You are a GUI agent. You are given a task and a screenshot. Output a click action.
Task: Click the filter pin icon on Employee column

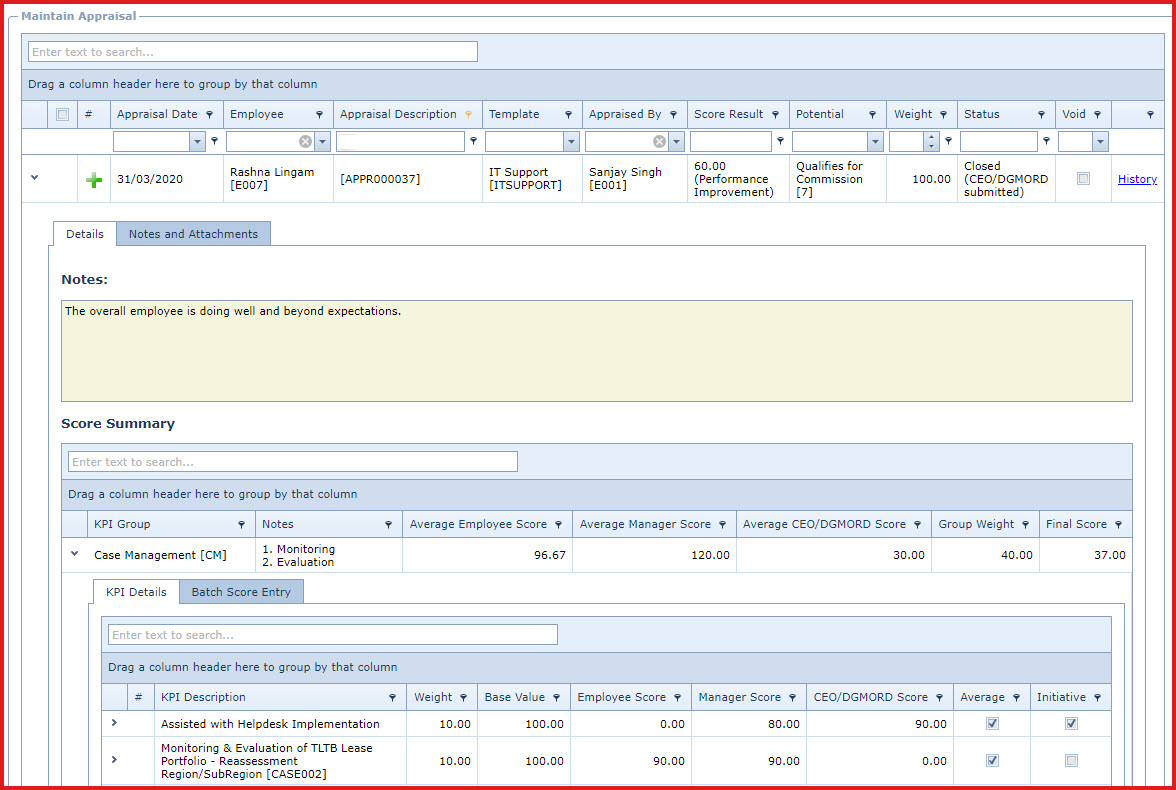click(319, 115)
